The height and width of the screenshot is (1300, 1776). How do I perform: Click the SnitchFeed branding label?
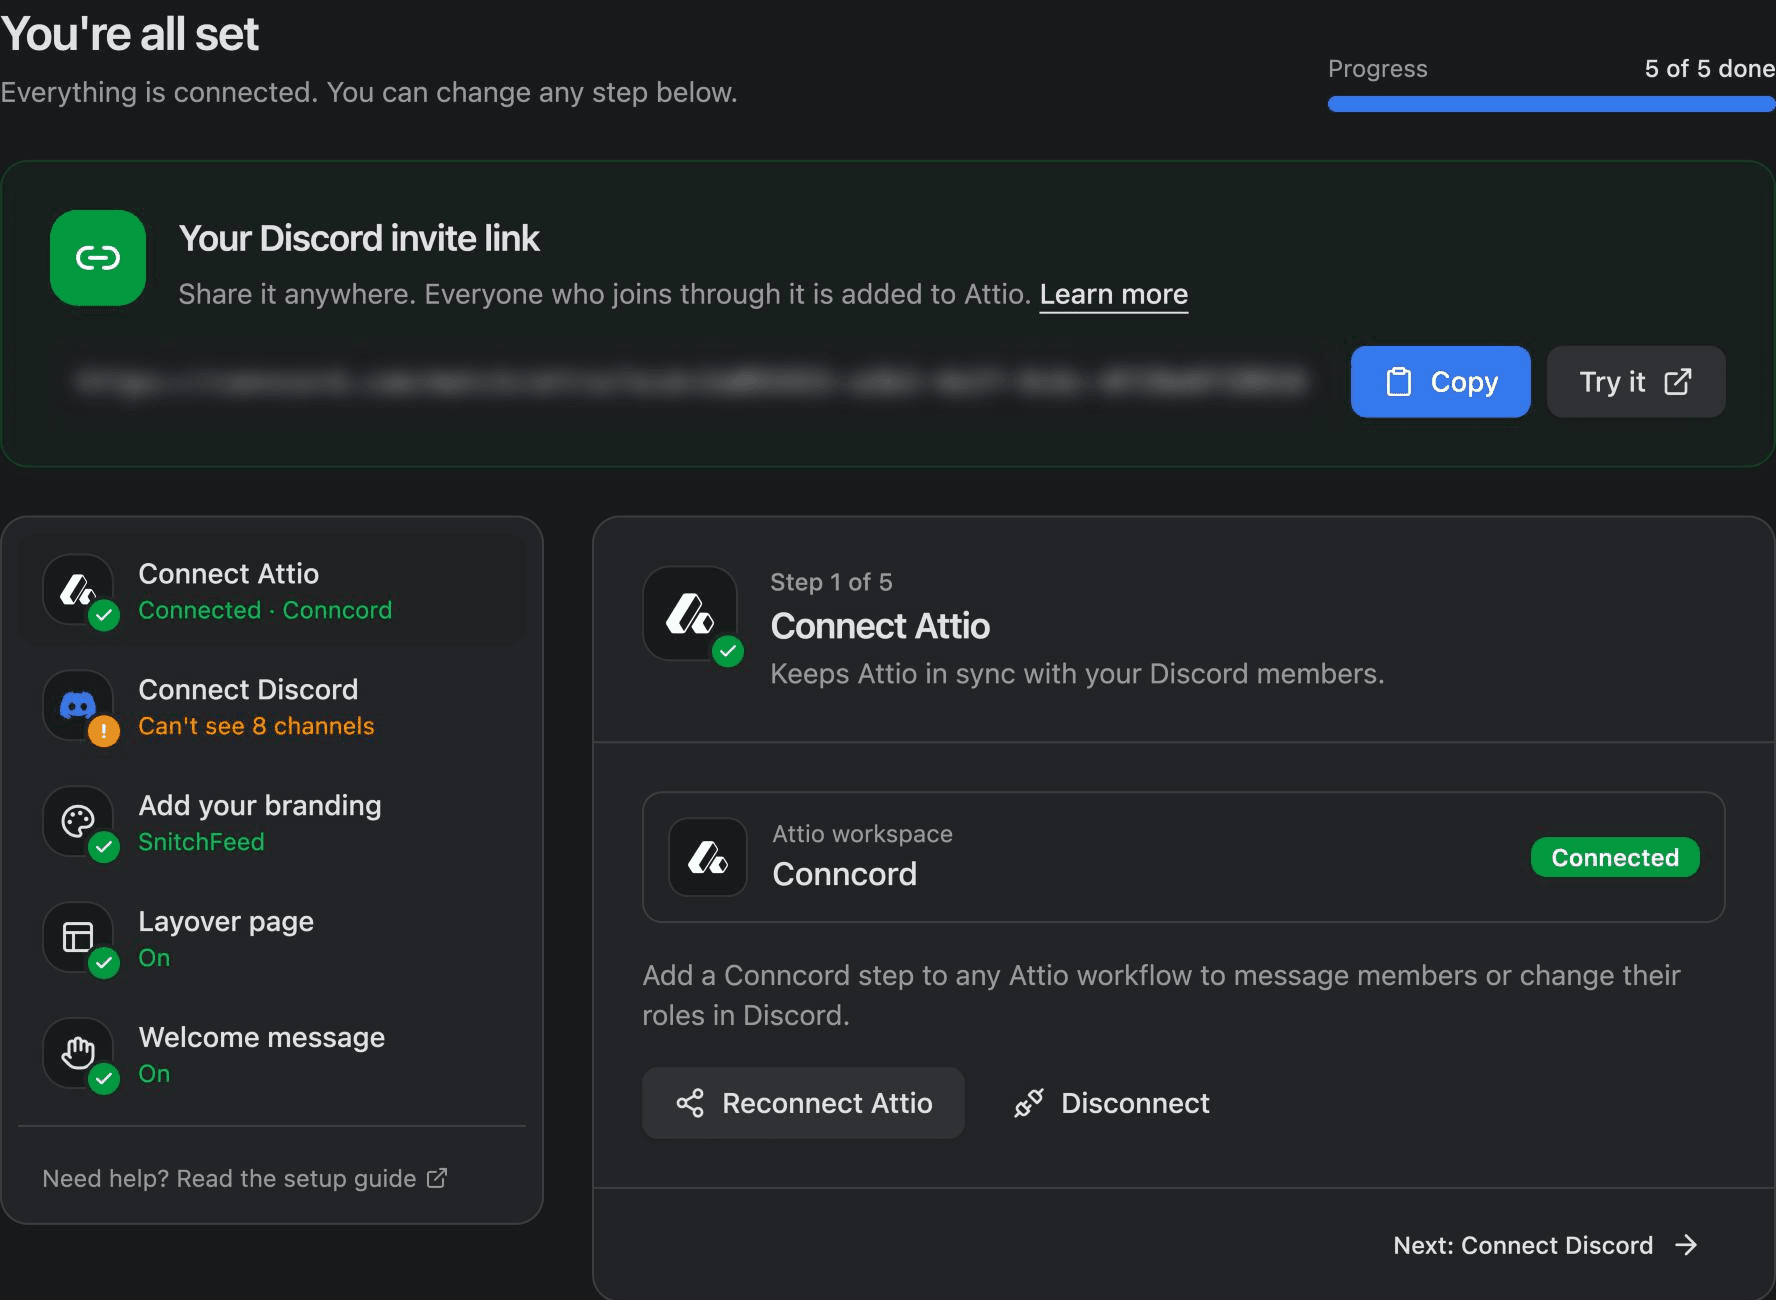pyautogui.click(x=201, y=842)
